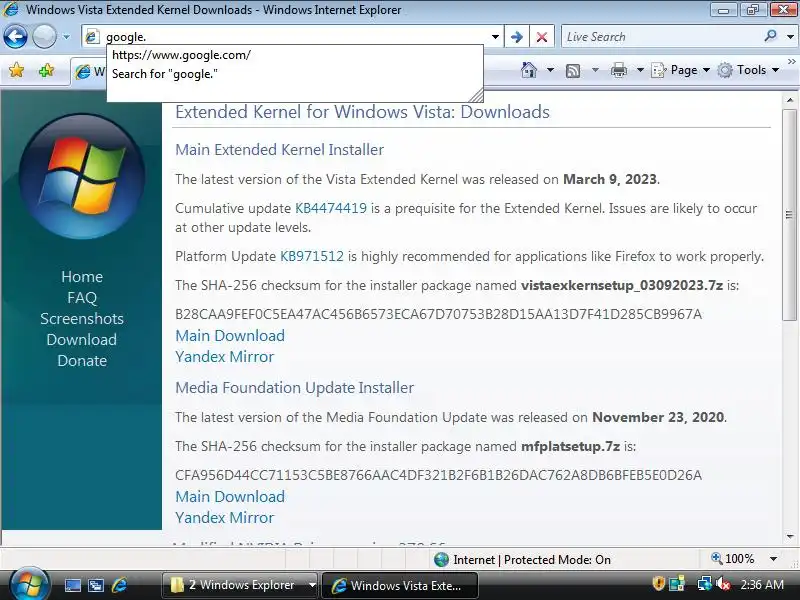Click the scrollbar up arrow
The image size is (800, 600).
click(x=790, y=100)
